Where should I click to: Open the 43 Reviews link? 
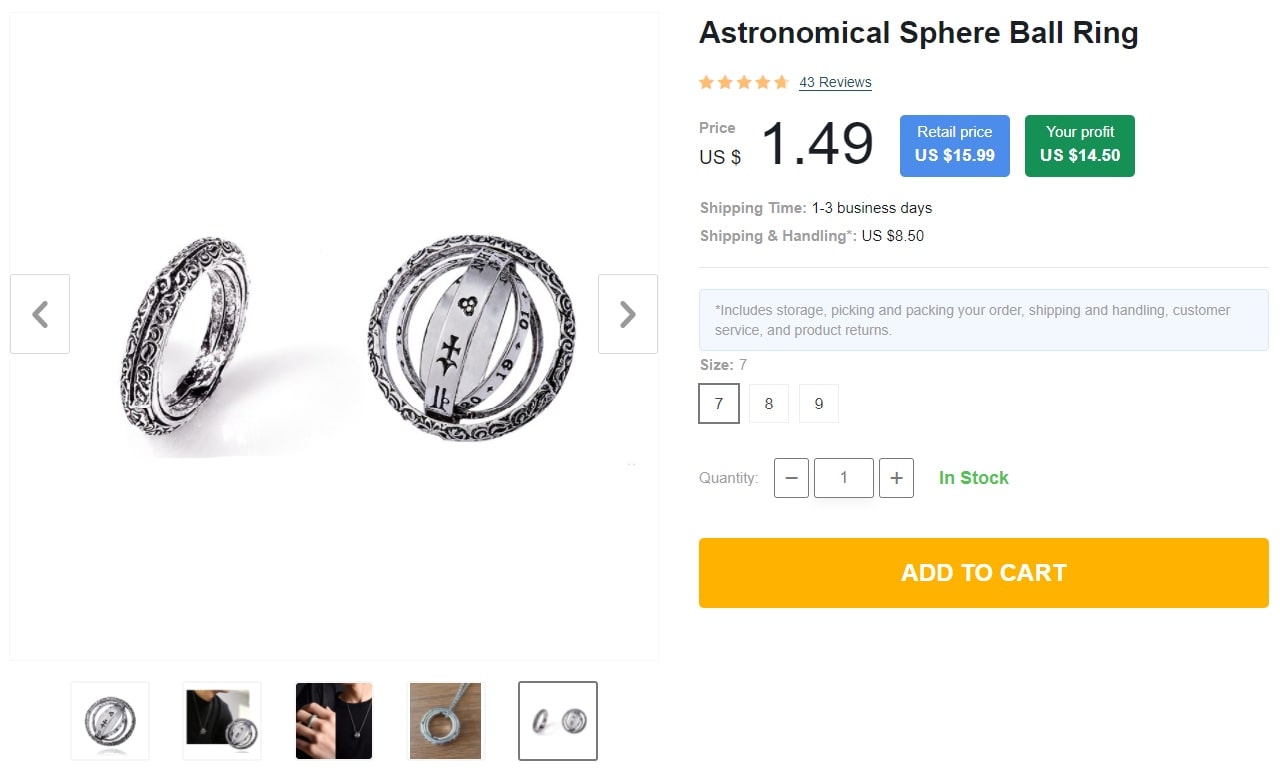[x=834, y=82]
